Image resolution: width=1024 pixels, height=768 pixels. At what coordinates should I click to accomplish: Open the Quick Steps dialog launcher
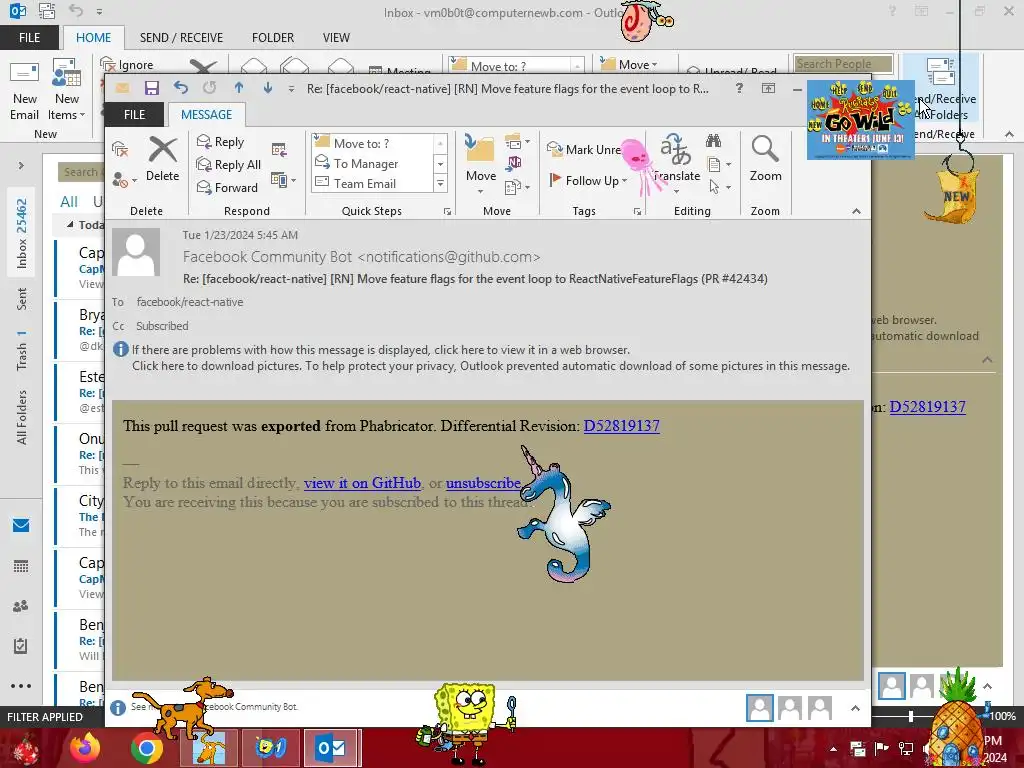click(447, 212)
